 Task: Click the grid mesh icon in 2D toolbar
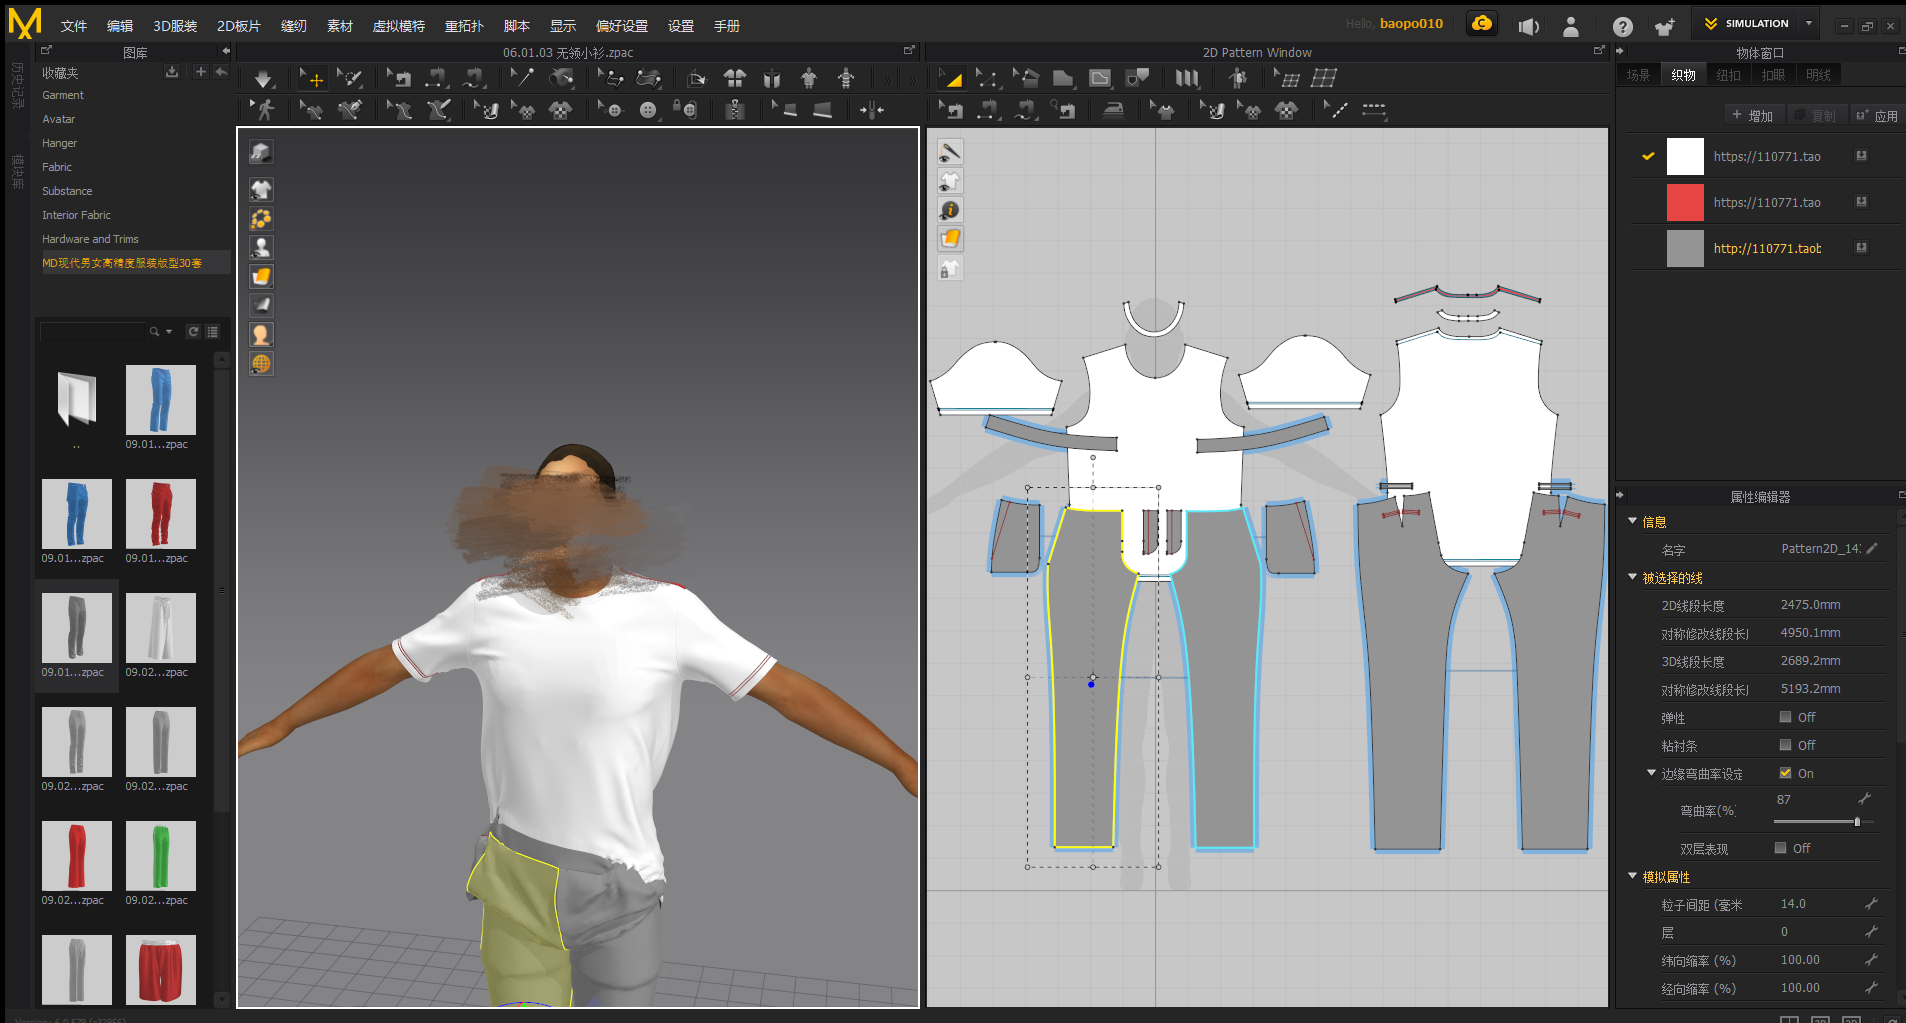tap(1324, 78)
